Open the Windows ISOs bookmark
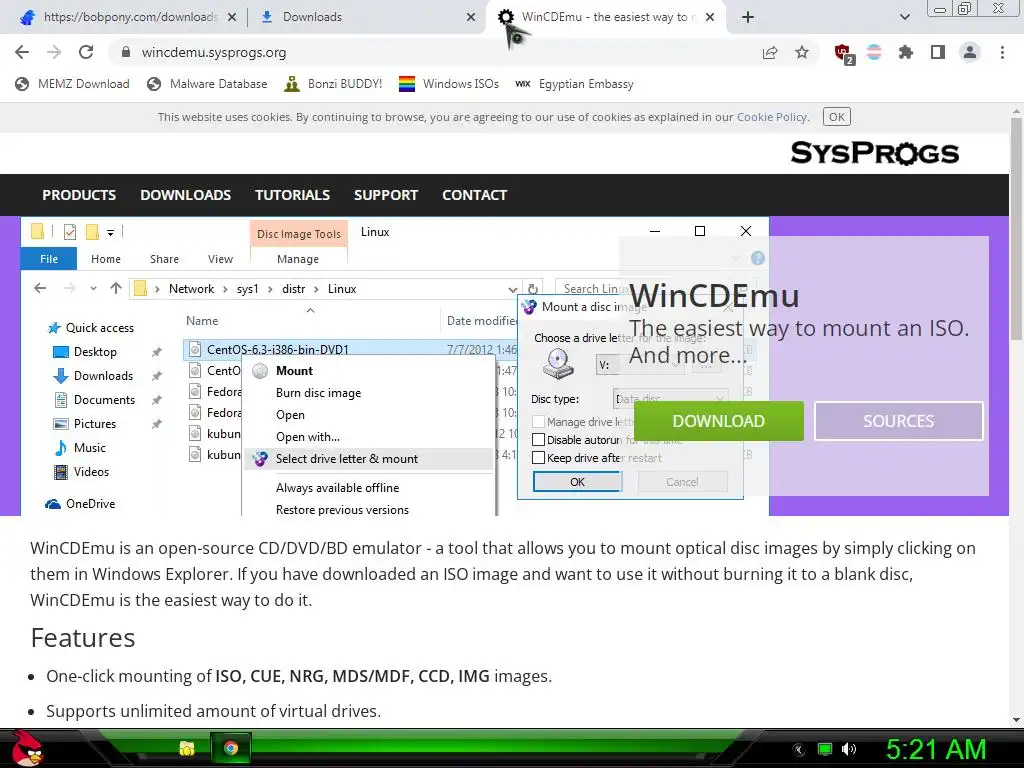1024x768 pixels. click(x=449, y=84)
